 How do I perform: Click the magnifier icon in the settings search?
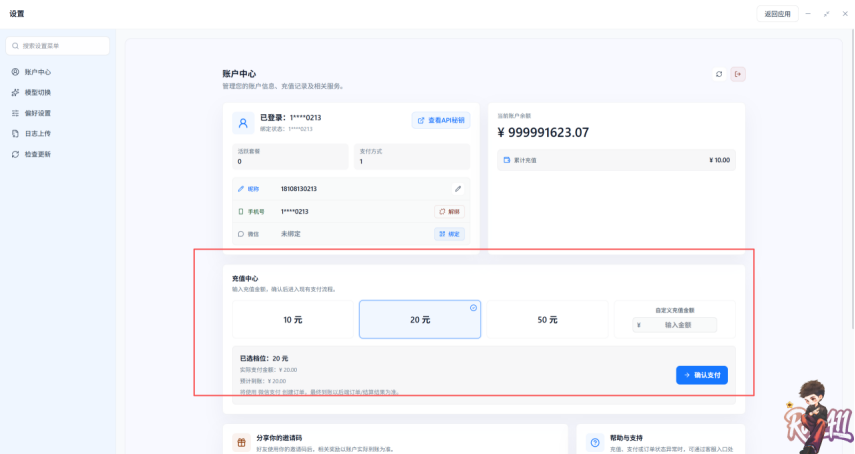coord(15,46)
